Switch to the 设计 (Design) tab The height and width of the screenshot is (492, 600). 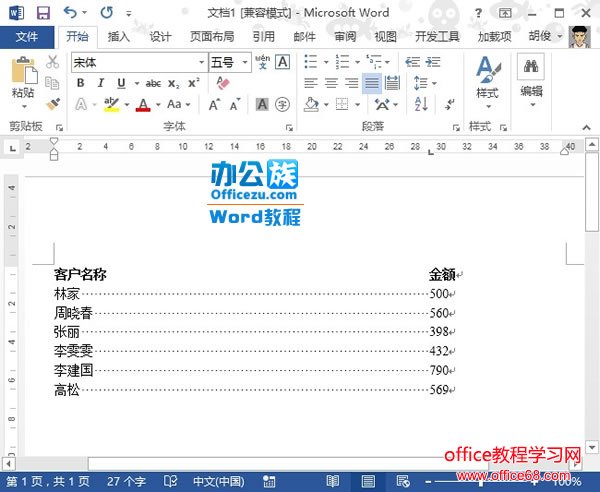pyautogui.click(x=160, y=37)
